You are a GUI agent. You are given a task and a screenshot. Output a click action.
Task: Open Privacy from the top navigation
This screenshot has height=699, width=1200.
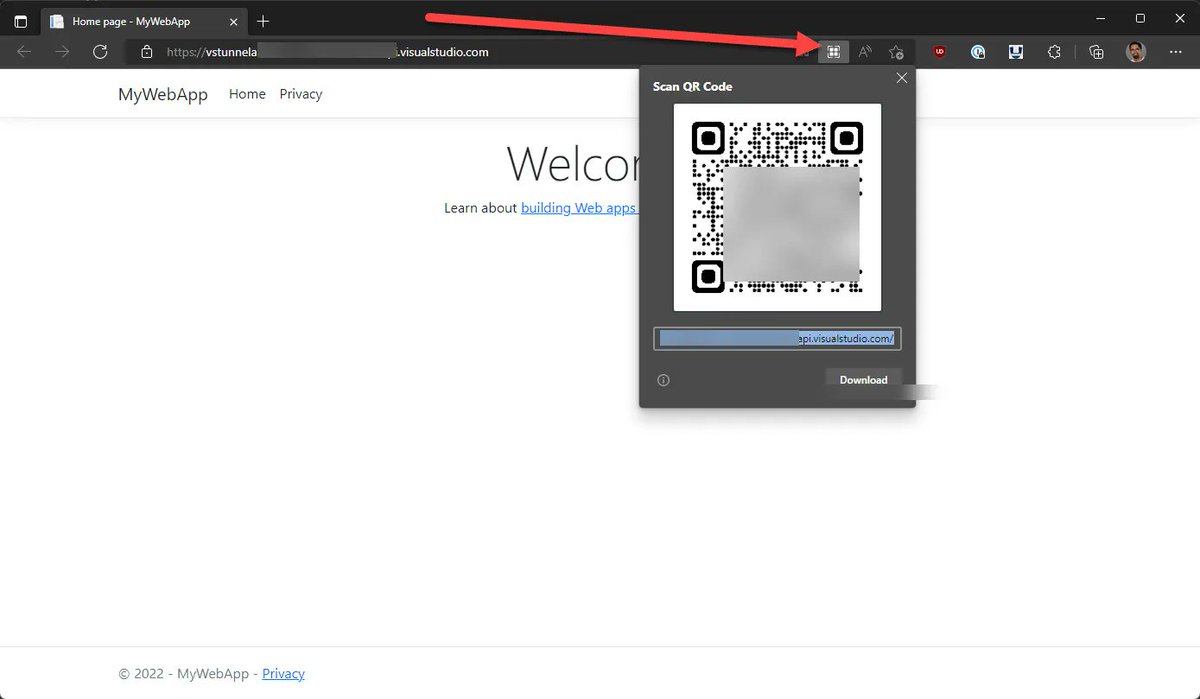tap(300, 93)
